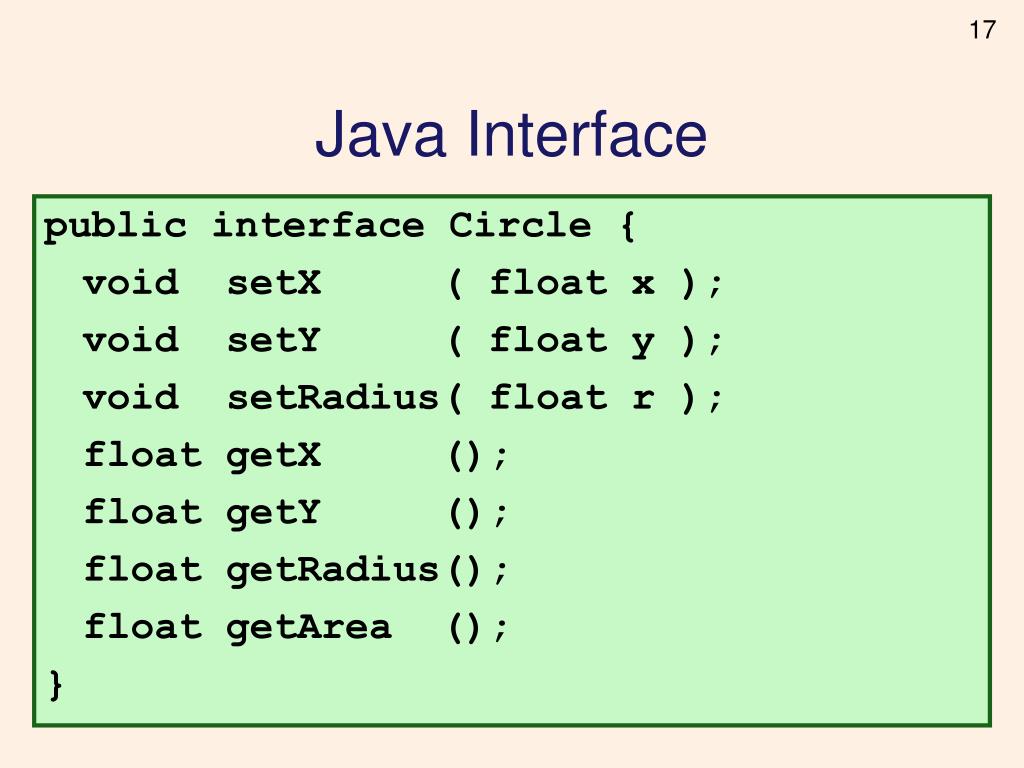Click the setRadius method name
Screen dimensions: 1024x768
(332, 398)
